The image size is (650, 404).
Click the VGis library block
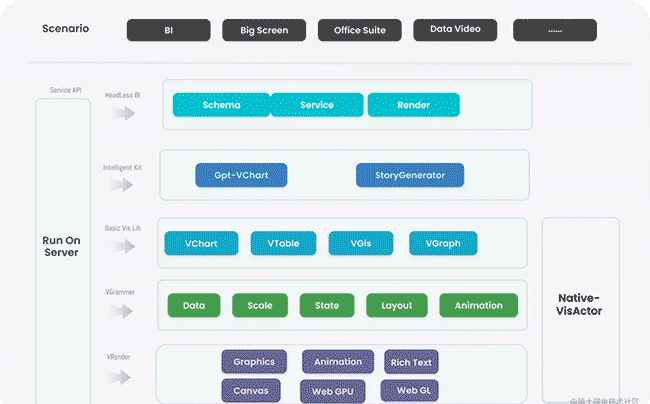[x=361, y=243]
